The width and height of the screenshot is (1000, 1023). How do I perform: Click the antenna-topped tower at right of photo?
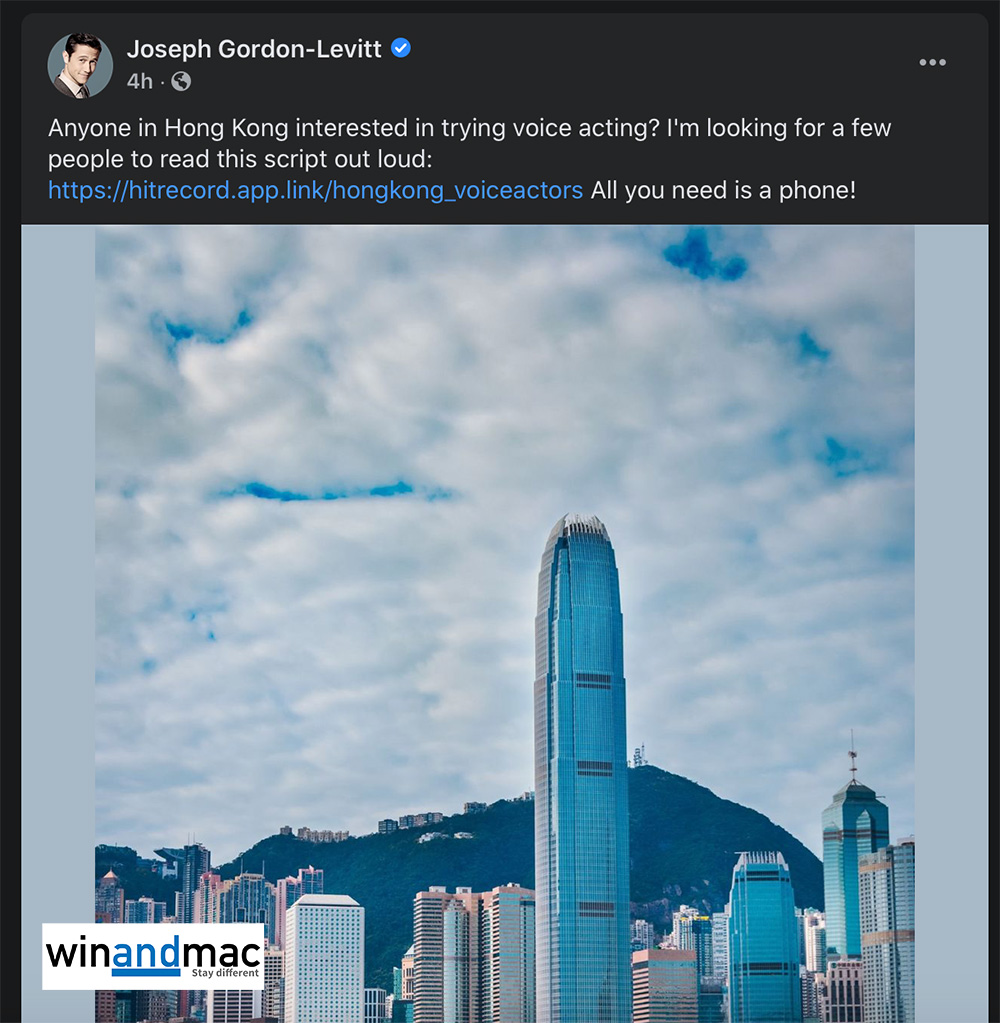point(854,861)
